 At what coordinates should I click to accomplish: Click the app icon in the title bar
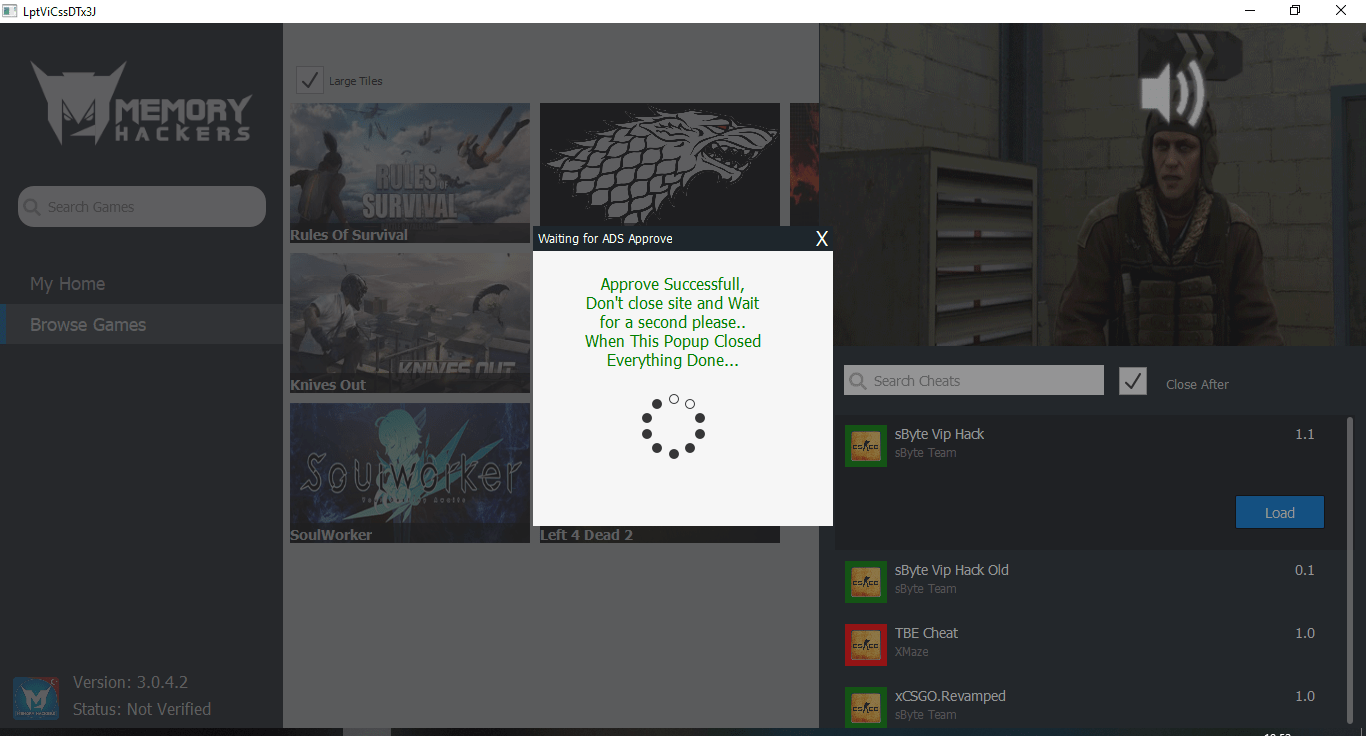[10, 11]
